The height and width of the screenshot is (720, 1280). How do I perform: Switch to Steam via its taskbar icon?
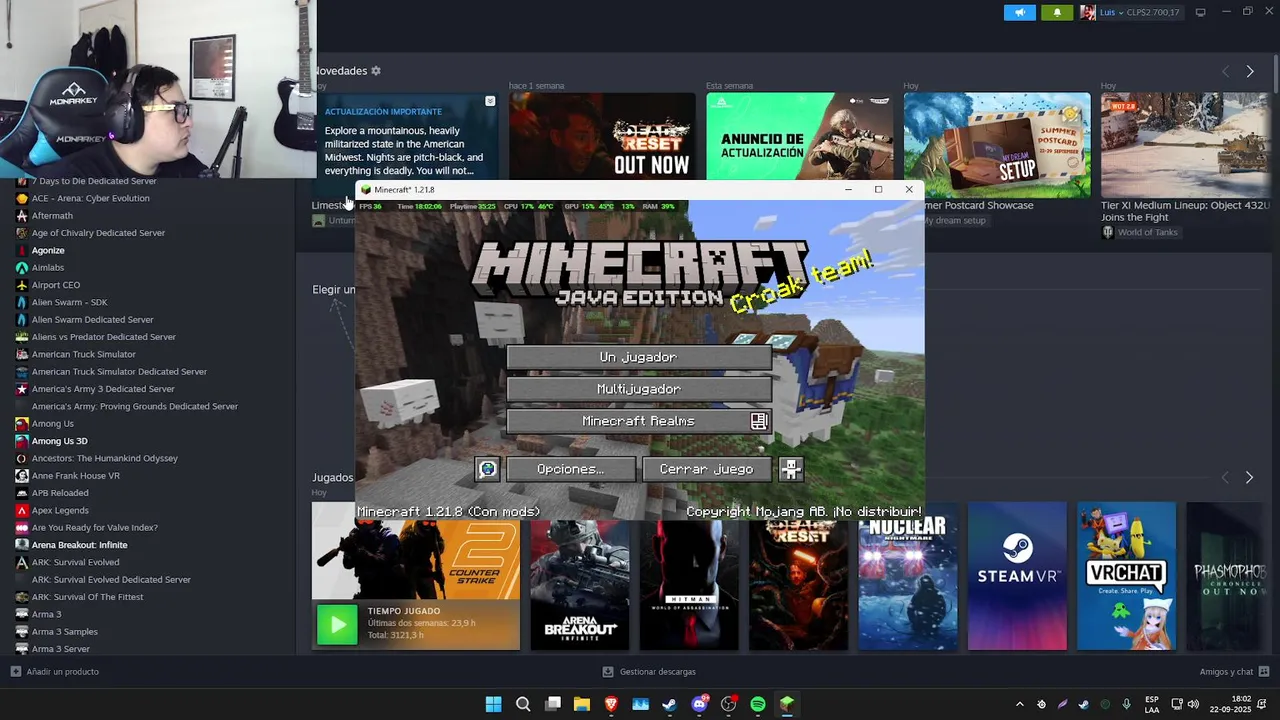(x=670, y=704)
